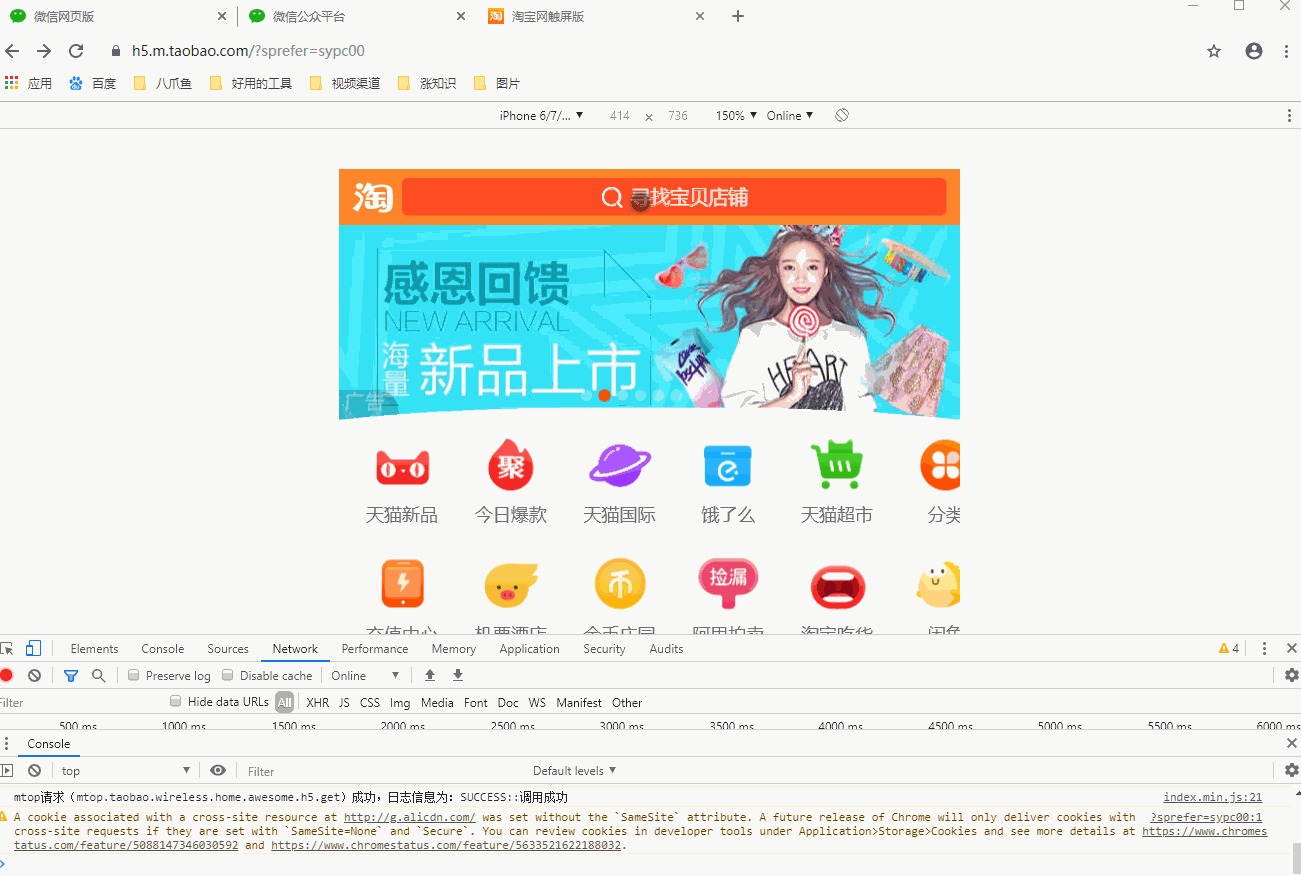Open the 淘宝吃货 lips icon
The image size is (1301, 876).
[x=837, y=587]
